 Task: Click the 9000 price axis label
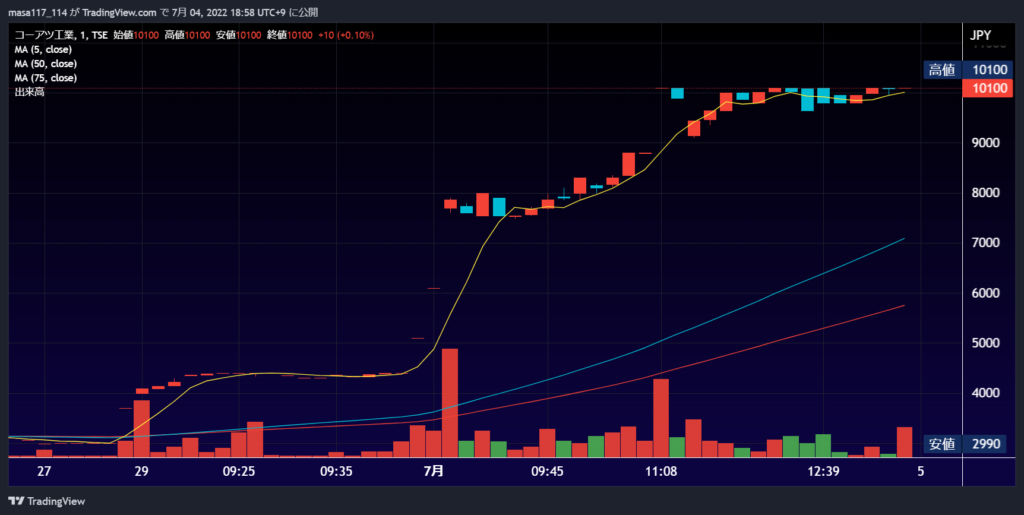[986, 143]
